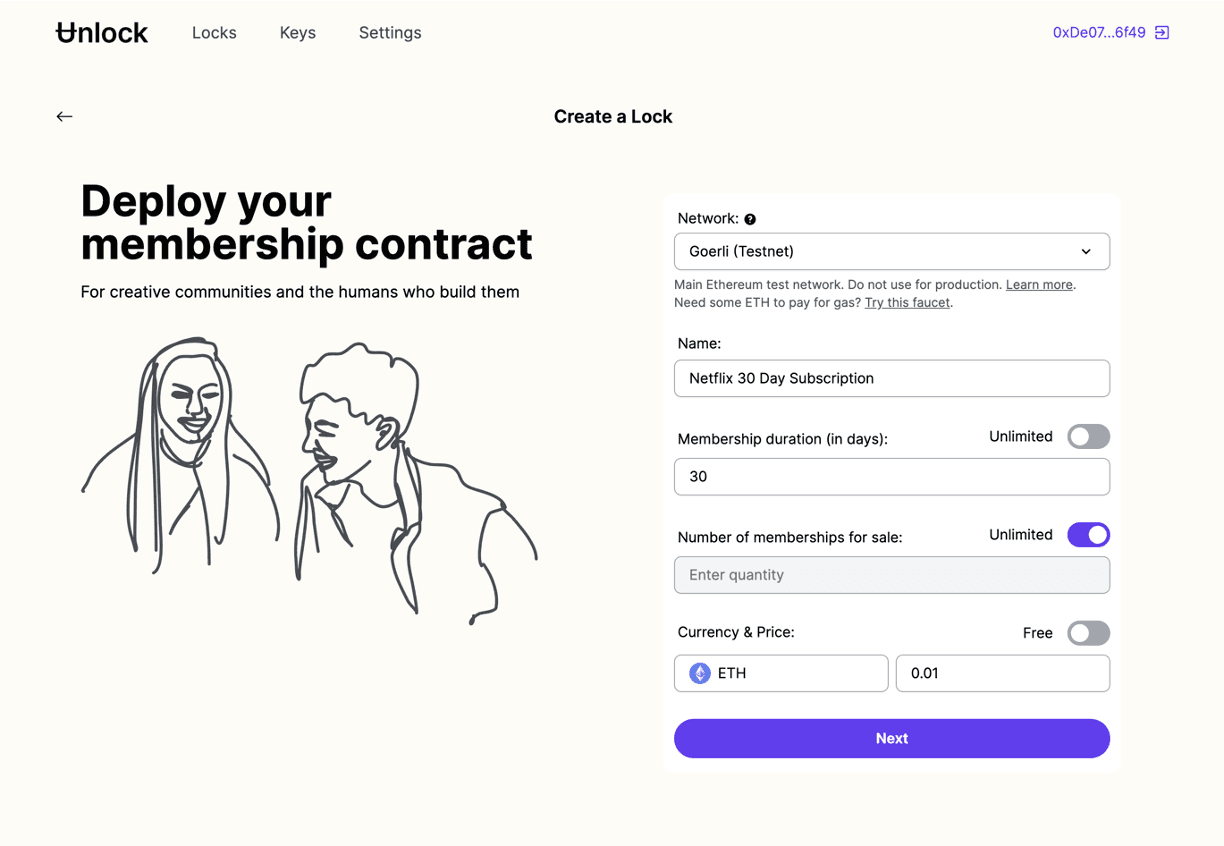The height and width of the screenshot is (846, 1224).
Task: Disable Unlimited number of memberships switch
Action: (x=1088, y=535)
